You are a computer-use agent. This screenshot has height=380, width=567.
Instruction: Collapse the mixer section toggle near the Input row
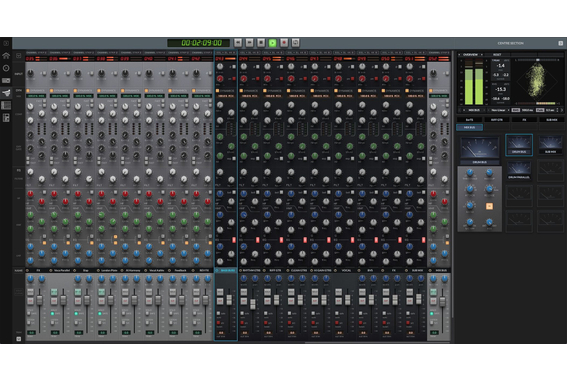coord(18,55)
